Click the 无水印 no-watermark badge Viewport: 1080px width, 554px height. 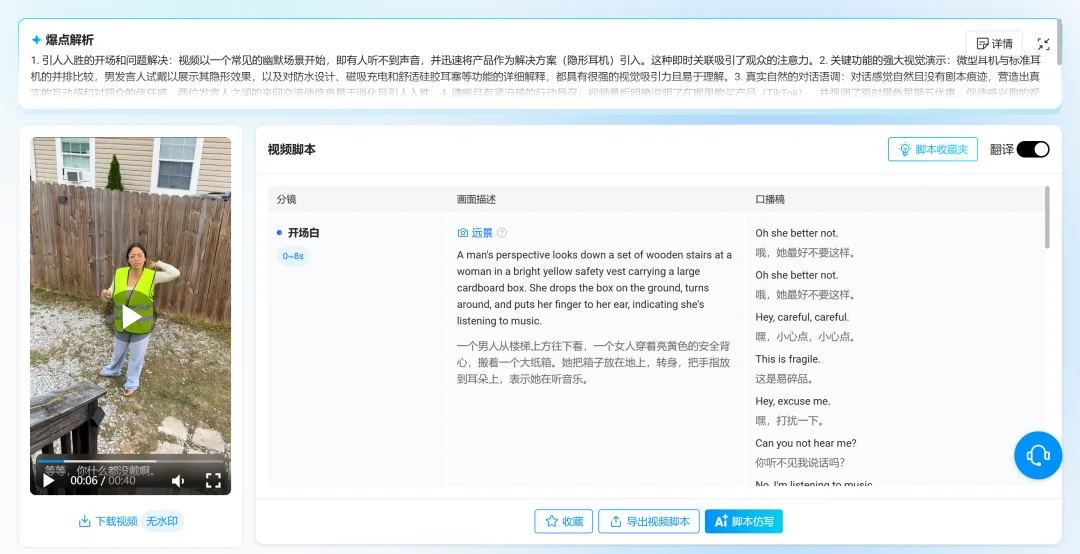tap(162, 521)
